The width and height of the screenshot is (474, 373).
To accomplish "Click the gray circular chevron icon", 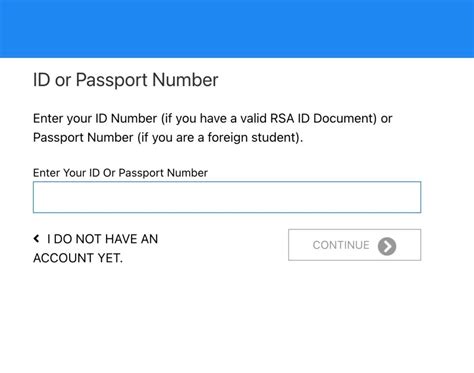I will point(387,246).
